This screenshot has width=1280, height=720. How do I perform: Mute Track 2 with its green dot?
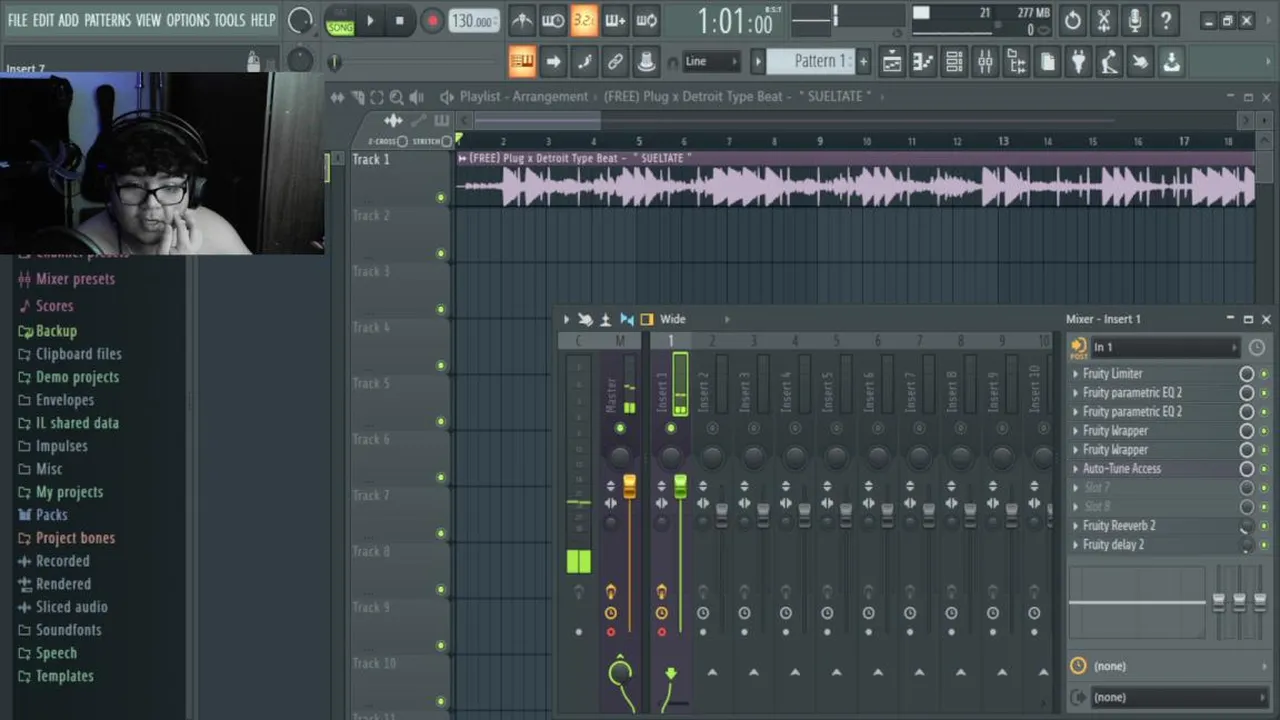pos(440,253)
